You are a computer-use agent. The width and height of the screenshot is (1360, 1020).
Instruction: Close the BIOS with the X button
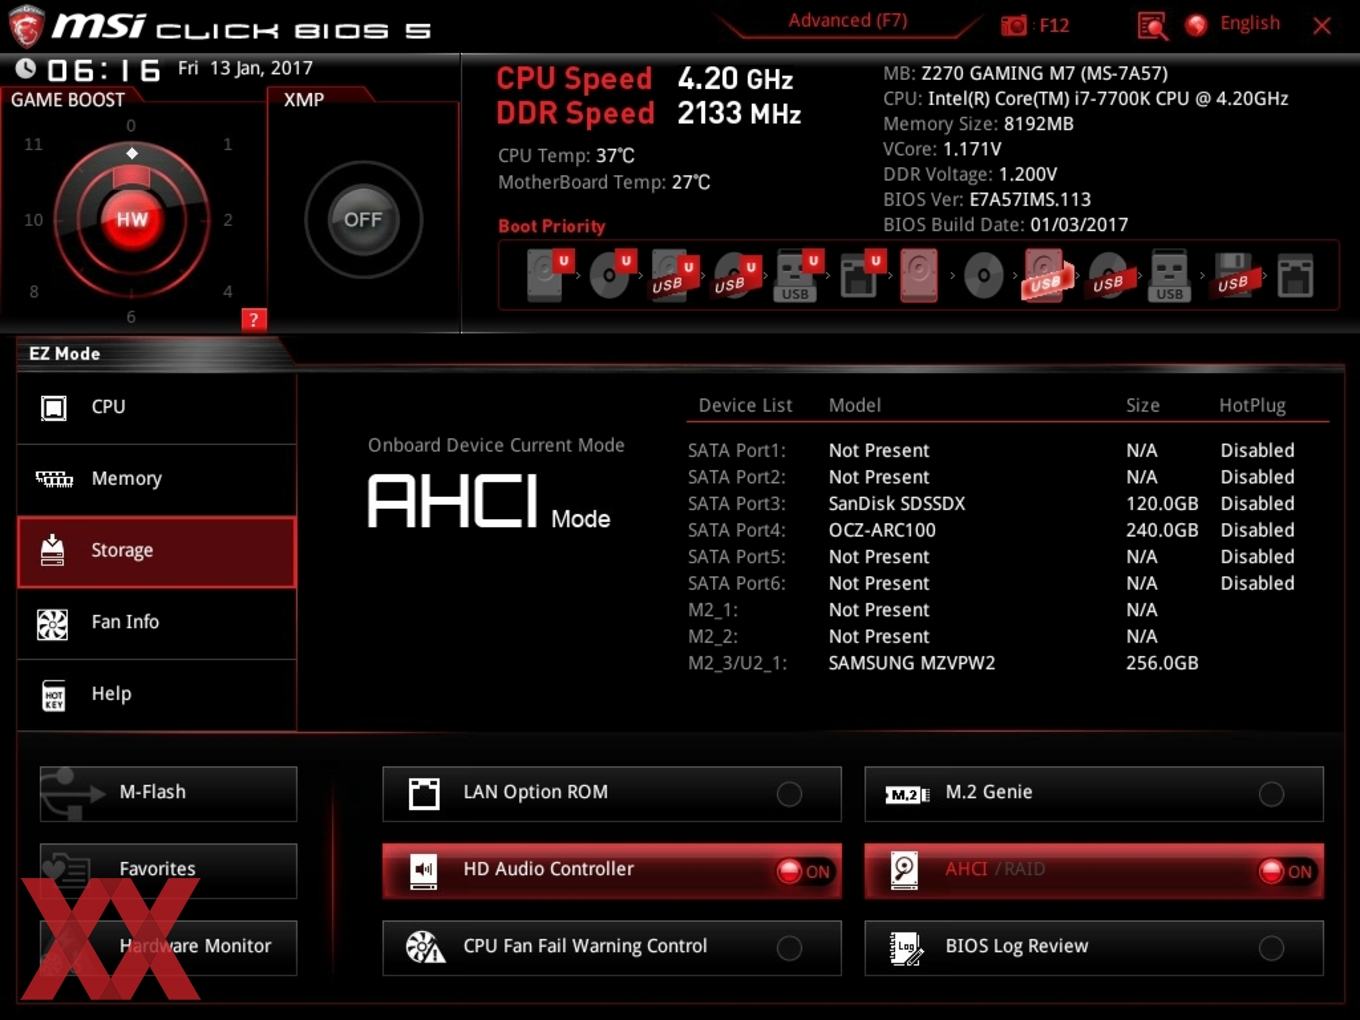tap(1322, 25)
